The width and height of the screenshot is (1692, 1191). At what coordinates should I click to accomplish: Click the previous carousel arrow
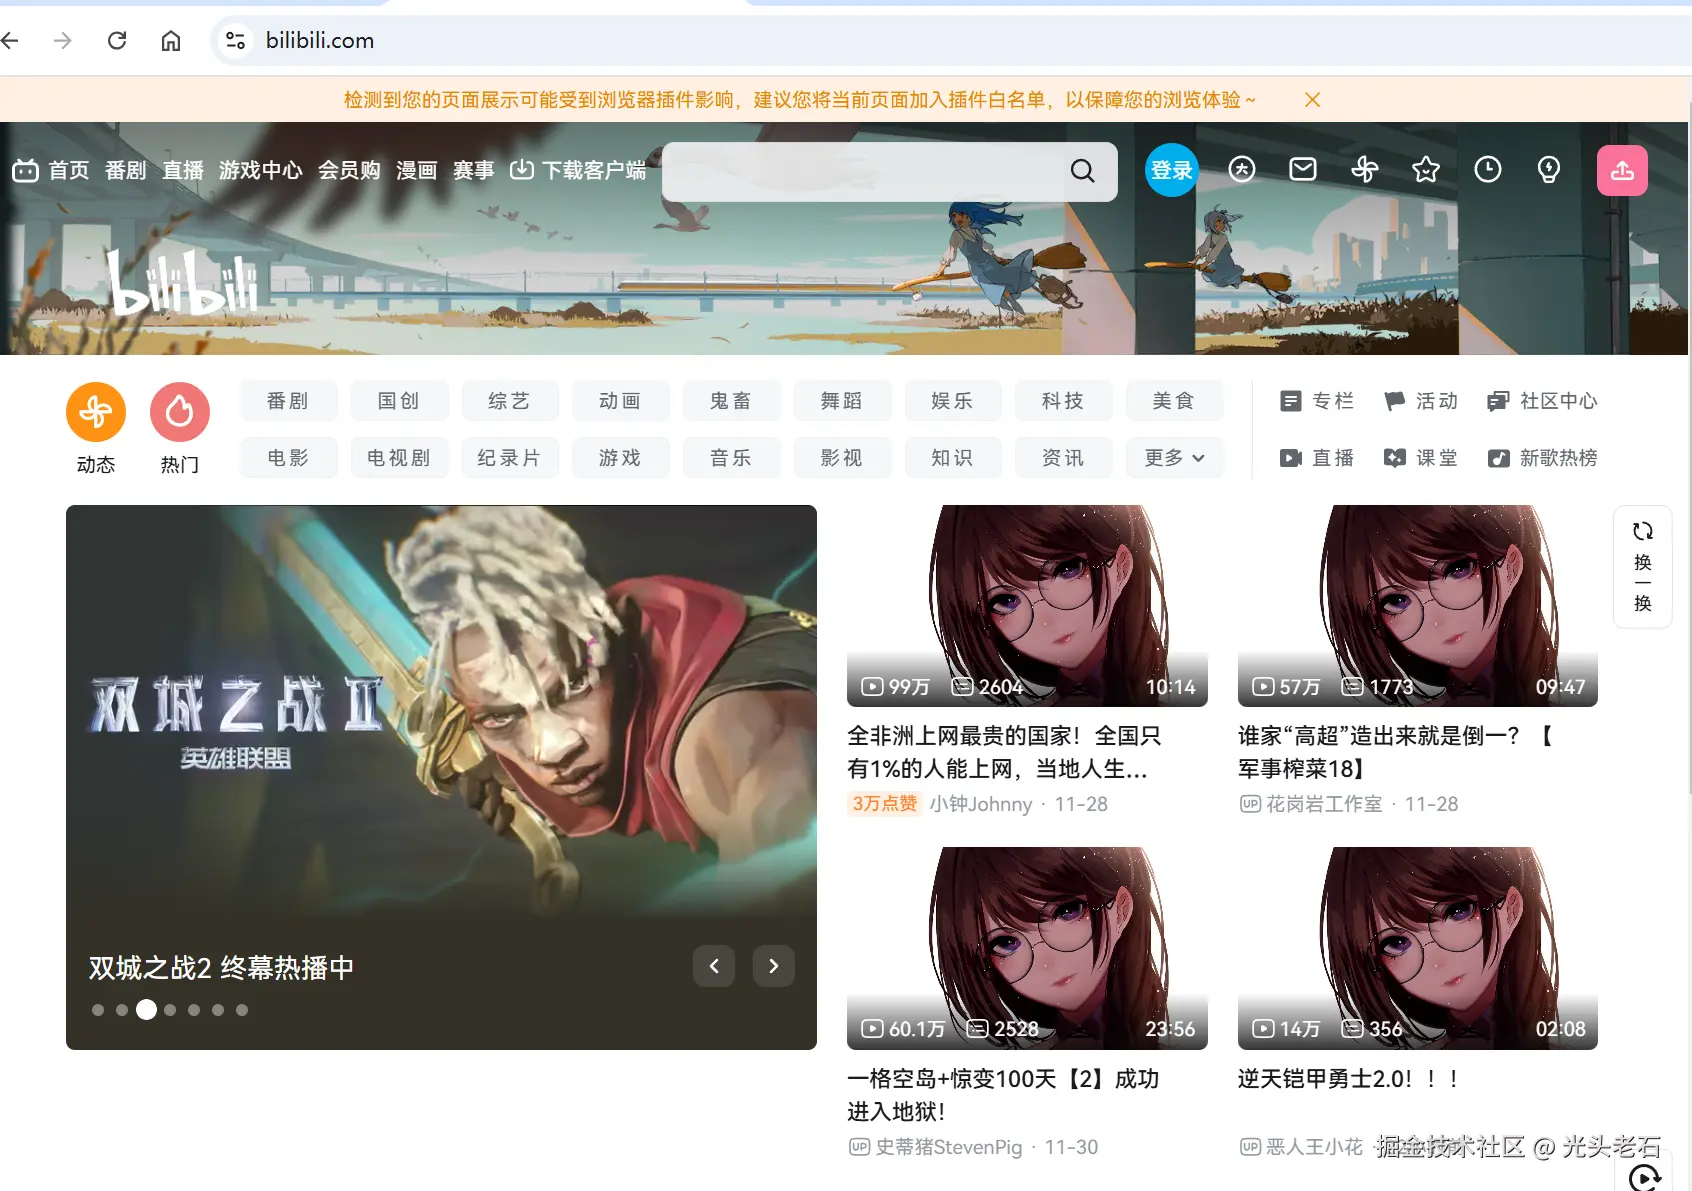[713, 966]
